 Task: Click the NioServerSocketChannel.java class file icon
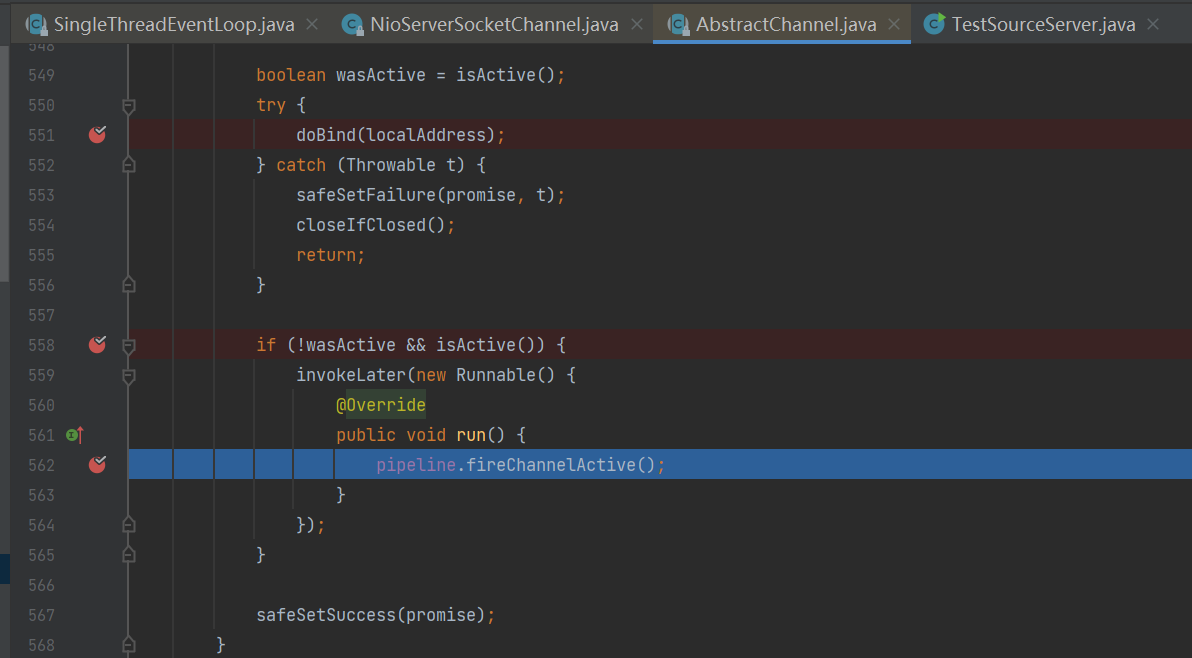click(352, 24)
